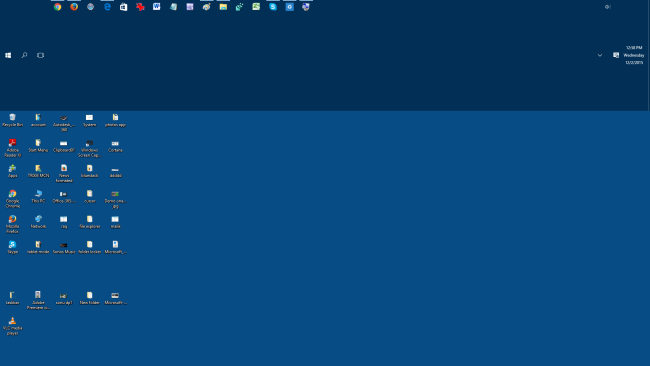Select the file explorer desktop file
This screenshot has height=366, width=650.
(x=90, y=222)
